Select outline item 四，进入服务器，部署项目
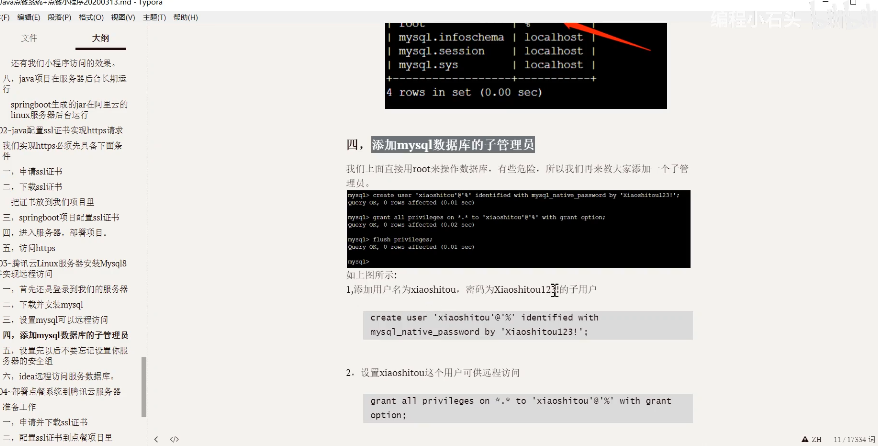The width and height of the screenshot is (878, 446). click(54, 232)
